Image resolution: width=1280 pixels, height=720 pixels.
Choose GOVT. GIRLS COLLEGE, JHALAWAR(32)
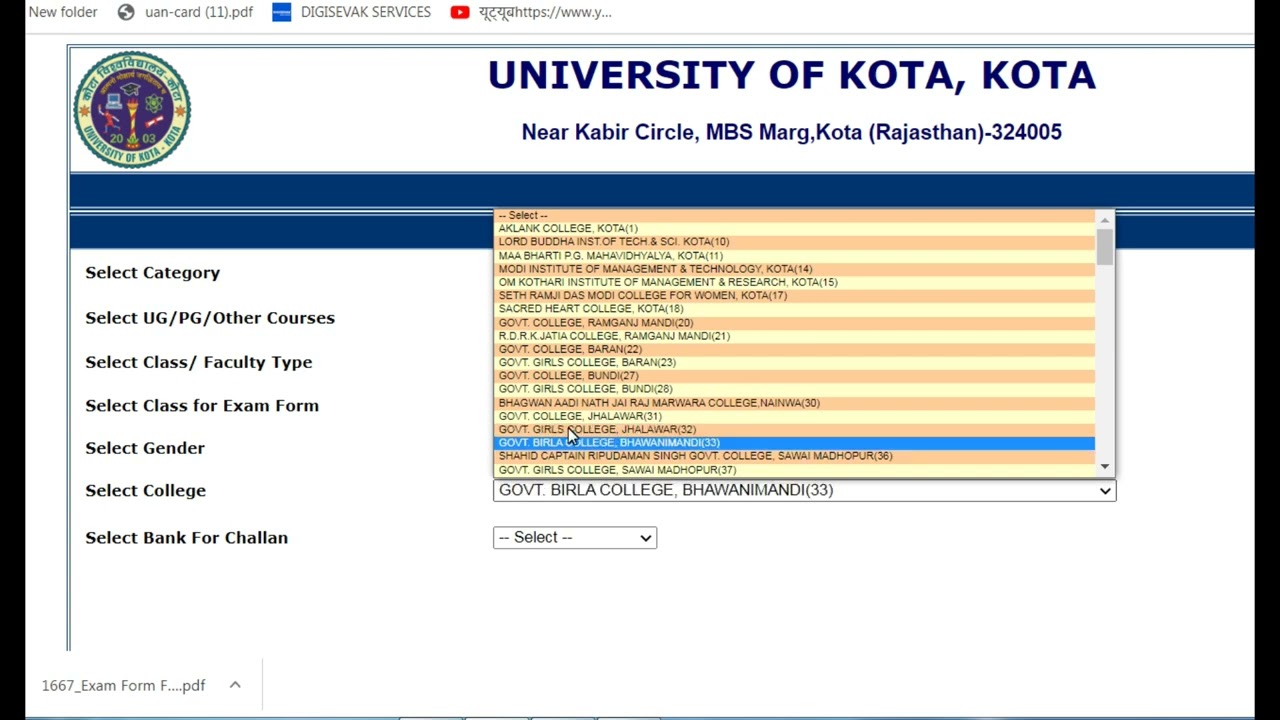pyautogui.click(x=795, y=429)
